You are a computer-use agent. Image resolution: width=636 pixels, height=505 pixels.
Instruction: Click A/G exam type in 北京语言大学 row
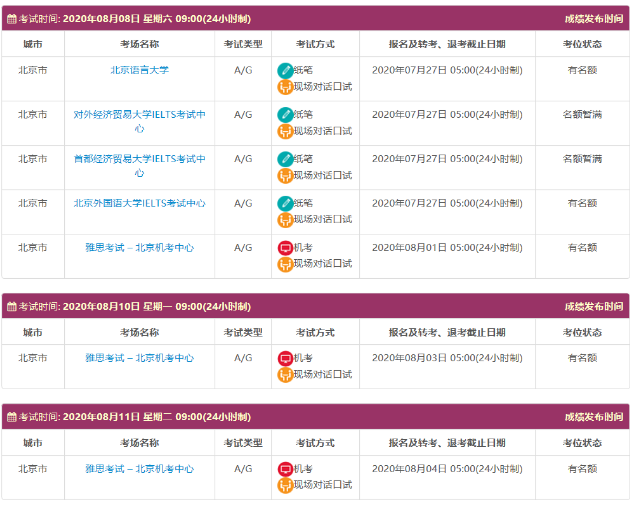(x=243, y=70)
